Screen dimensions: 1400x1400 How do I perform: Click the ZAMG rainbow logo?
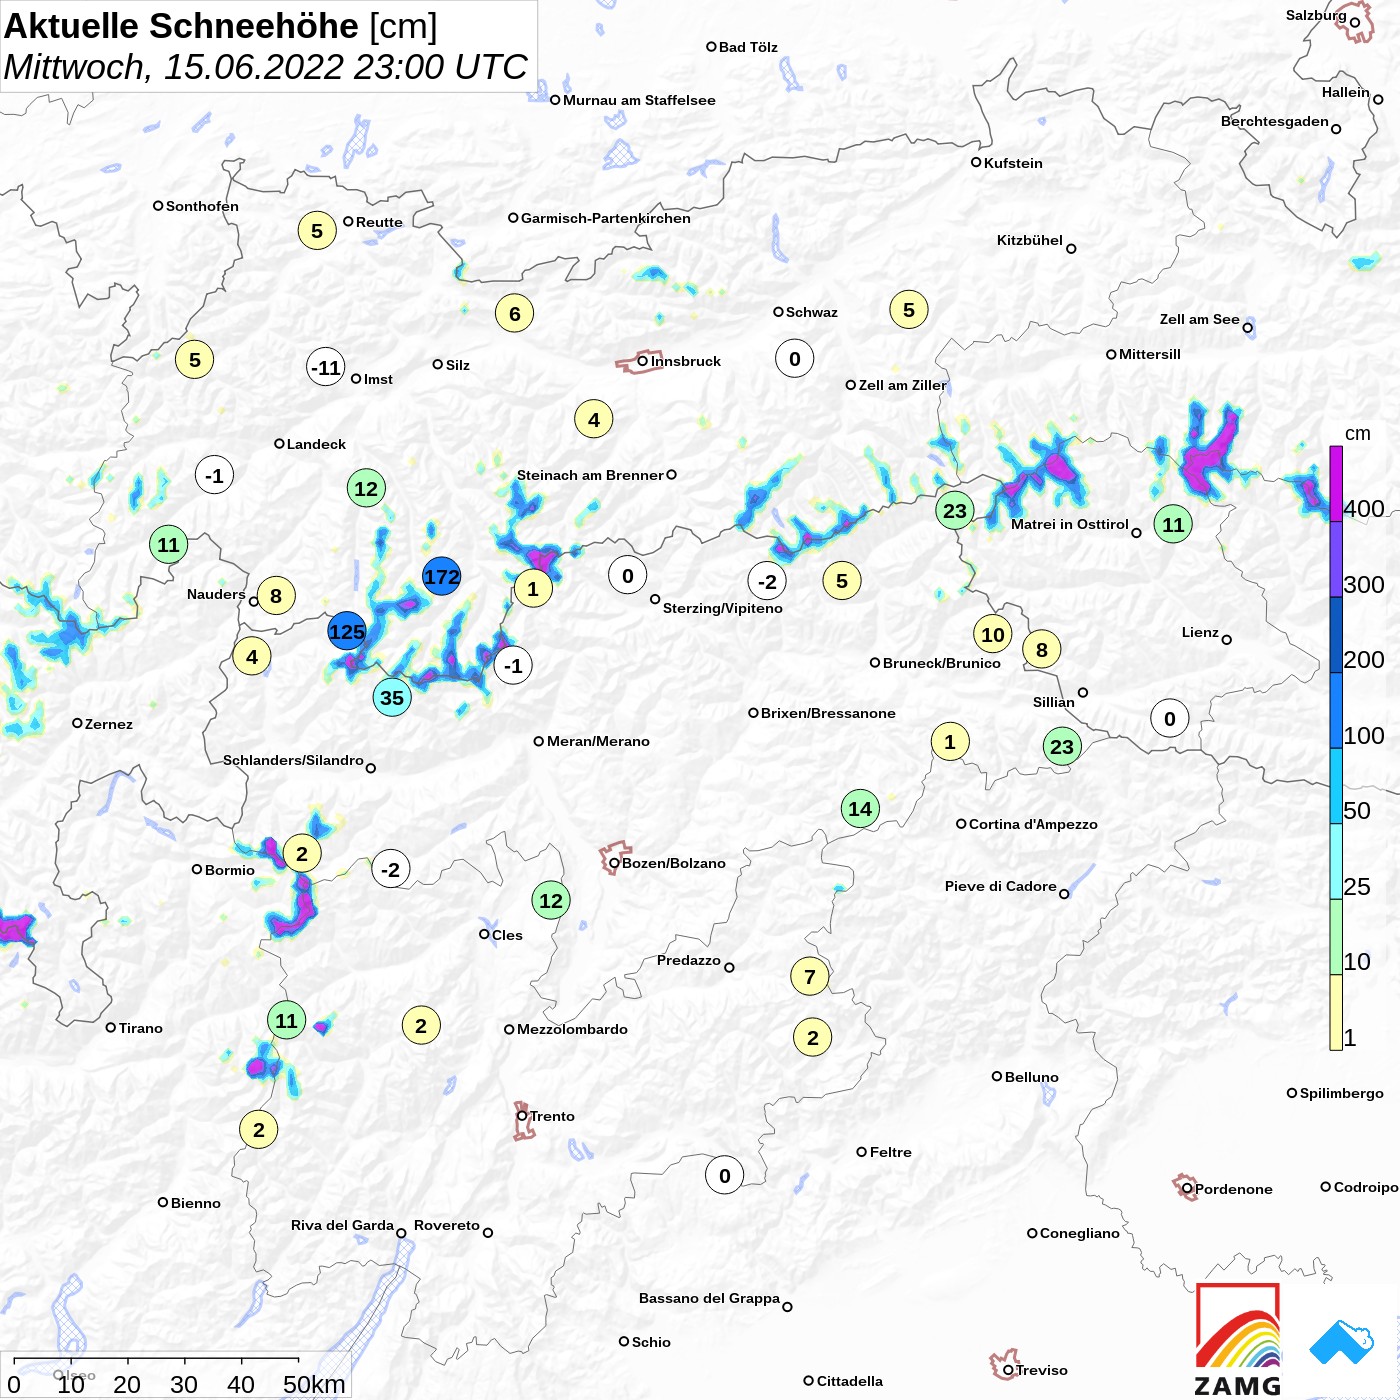click(x=1238, y=1339)
